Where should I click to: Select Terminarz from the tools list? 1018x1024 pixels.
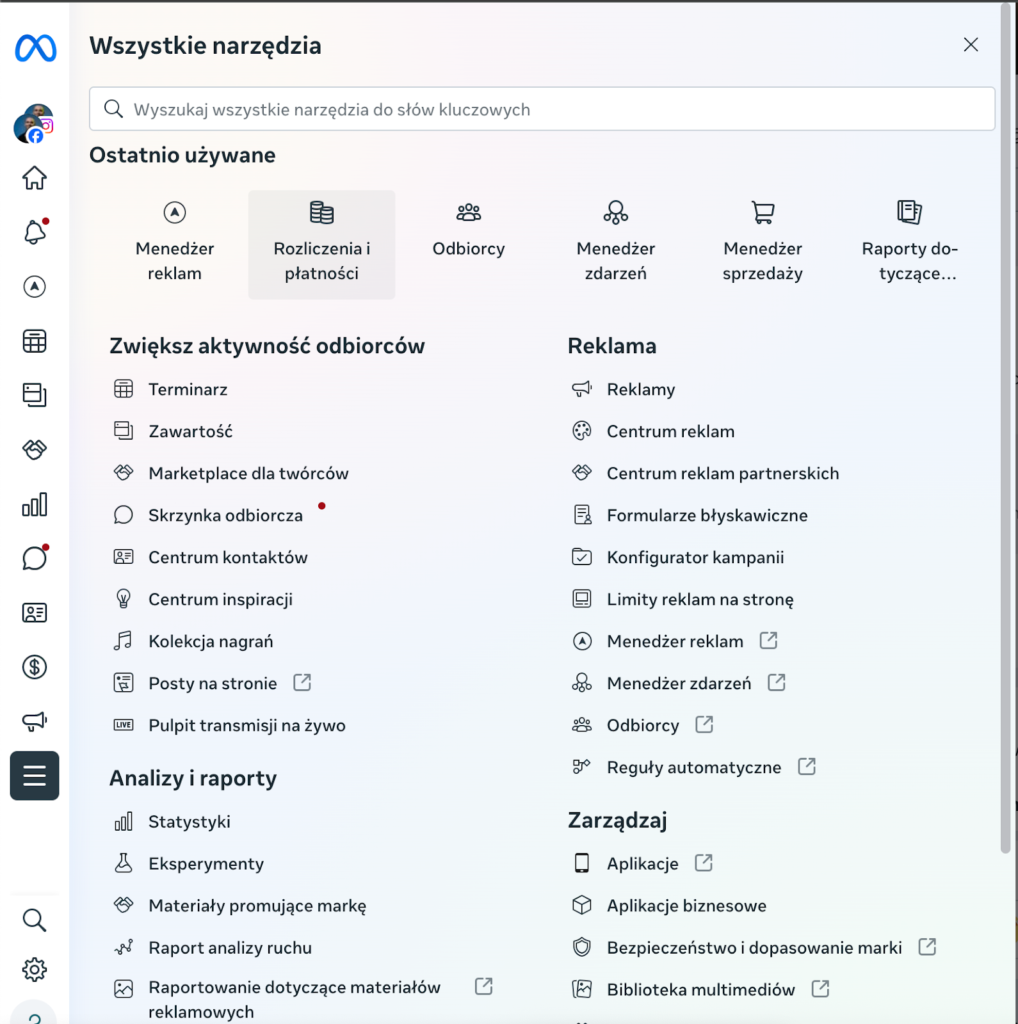coord(188,389)
